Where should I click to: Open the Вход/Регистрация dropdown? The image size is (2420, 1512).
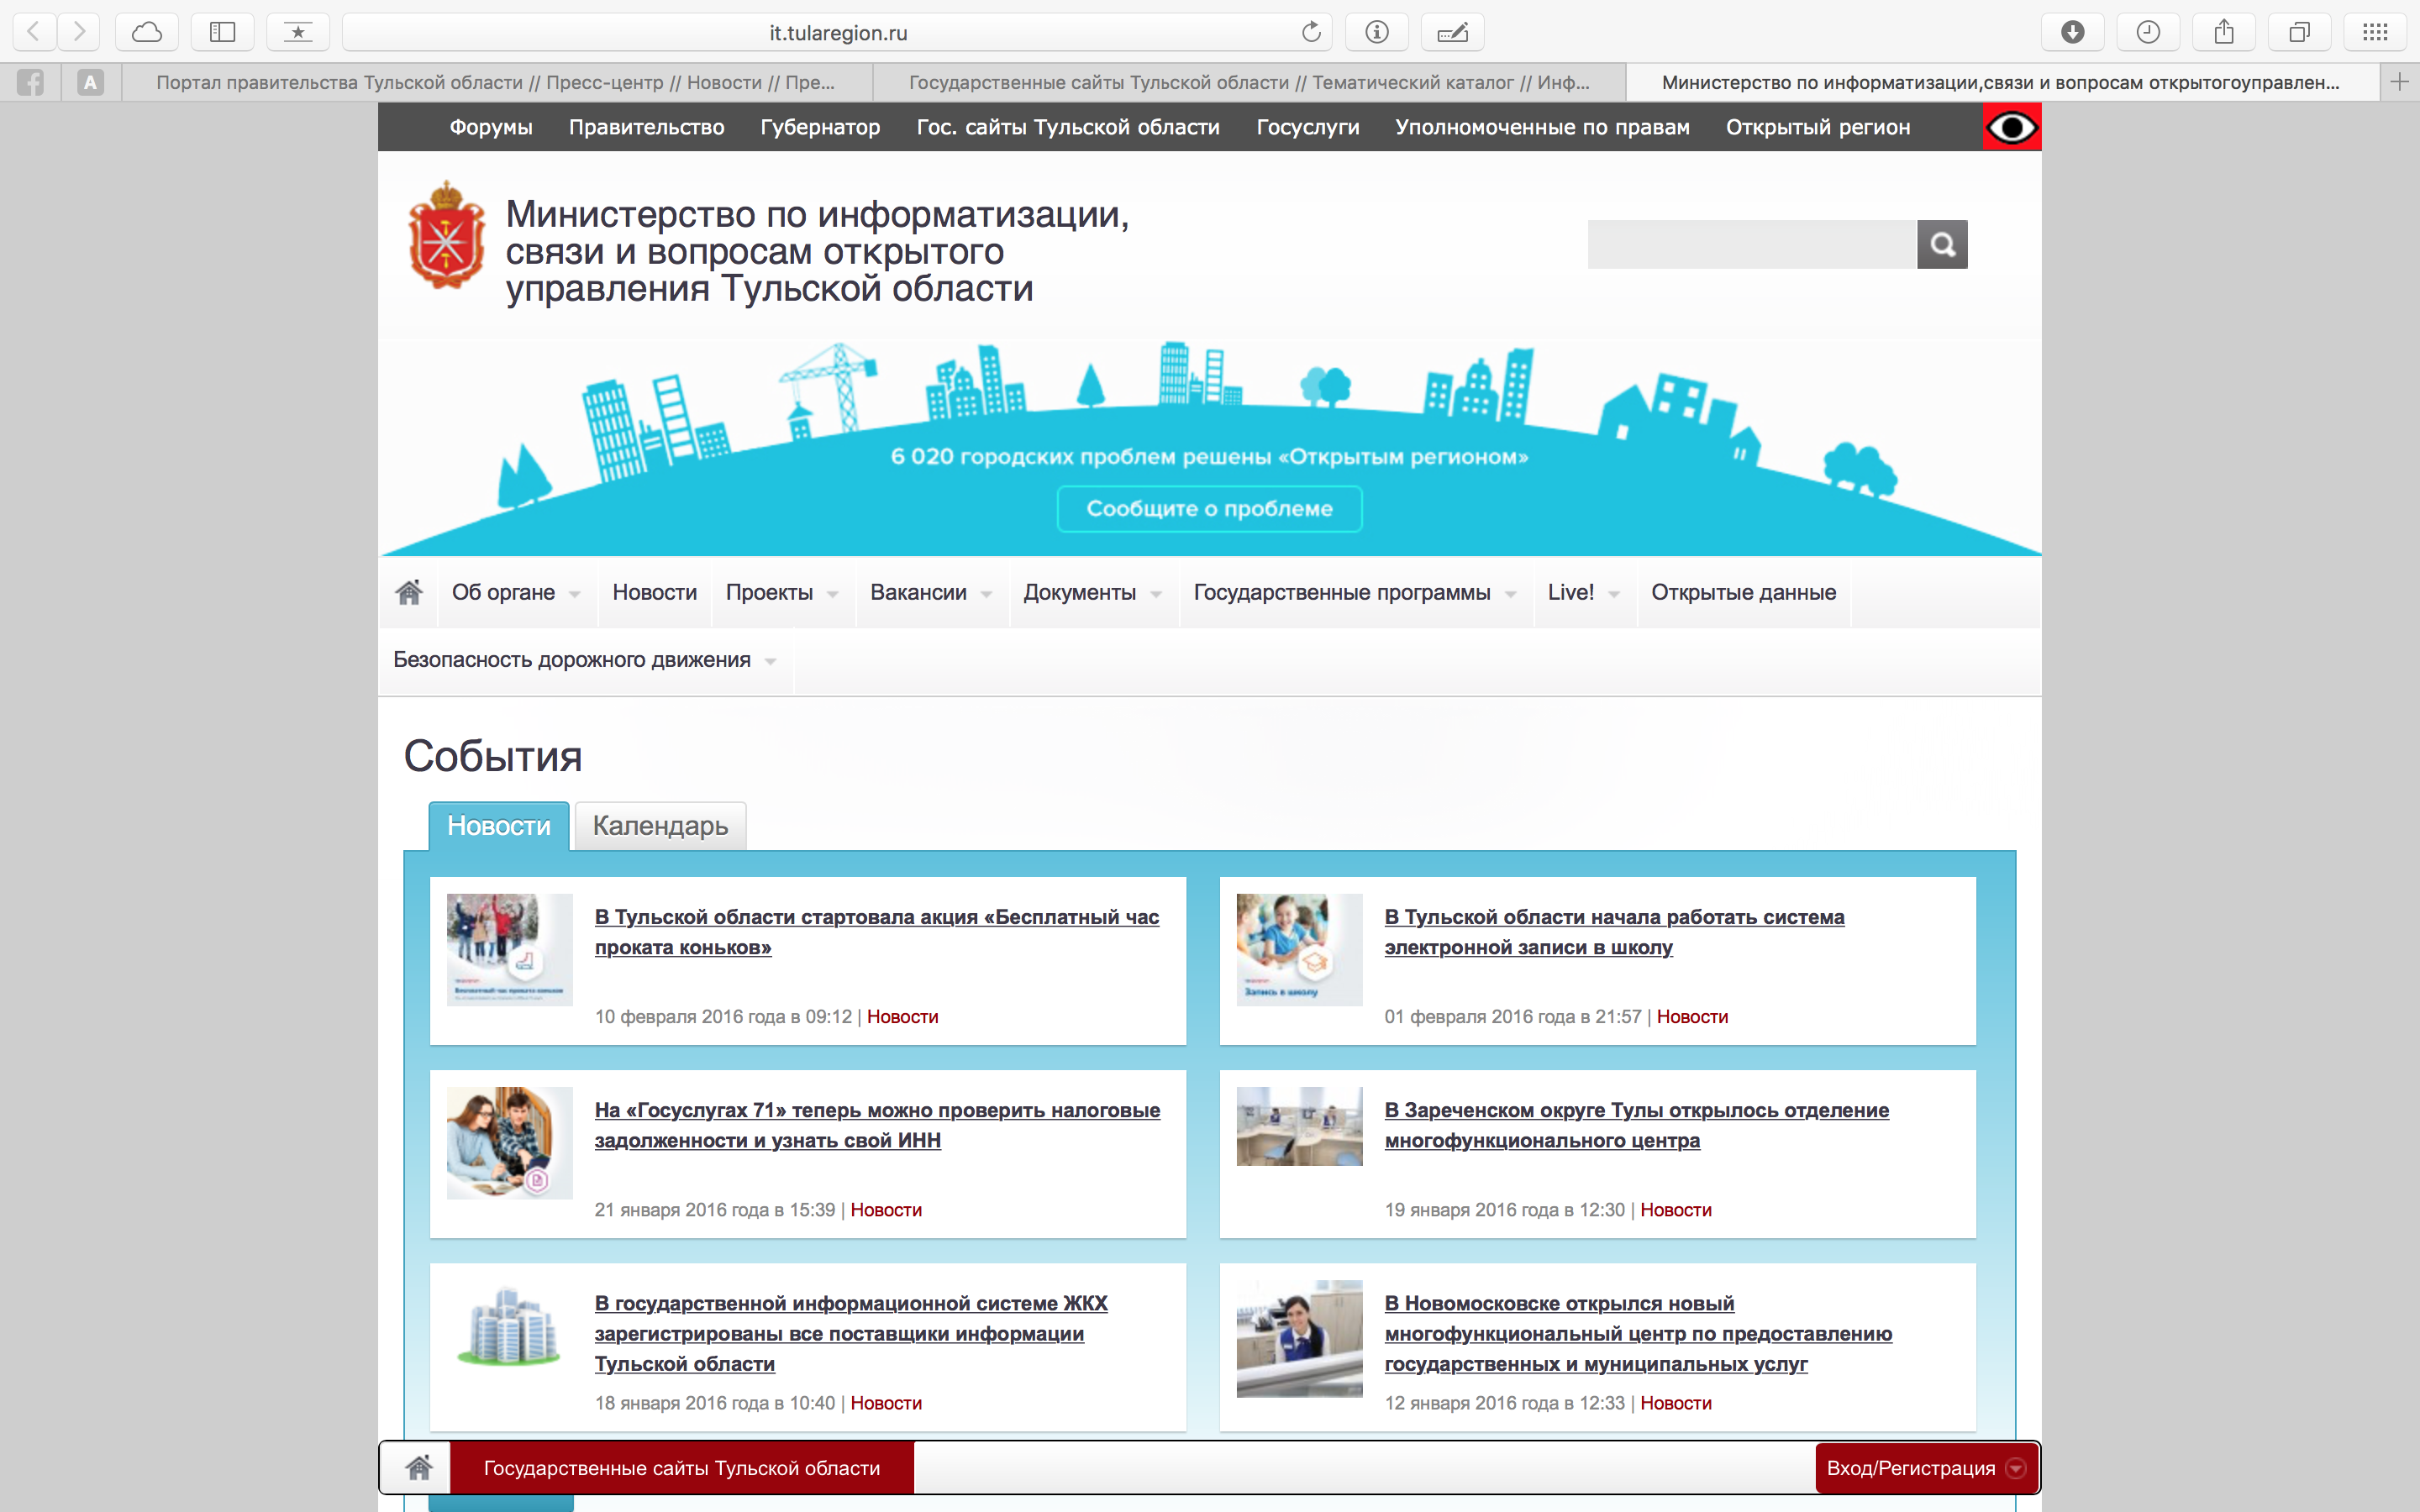1926,1468
